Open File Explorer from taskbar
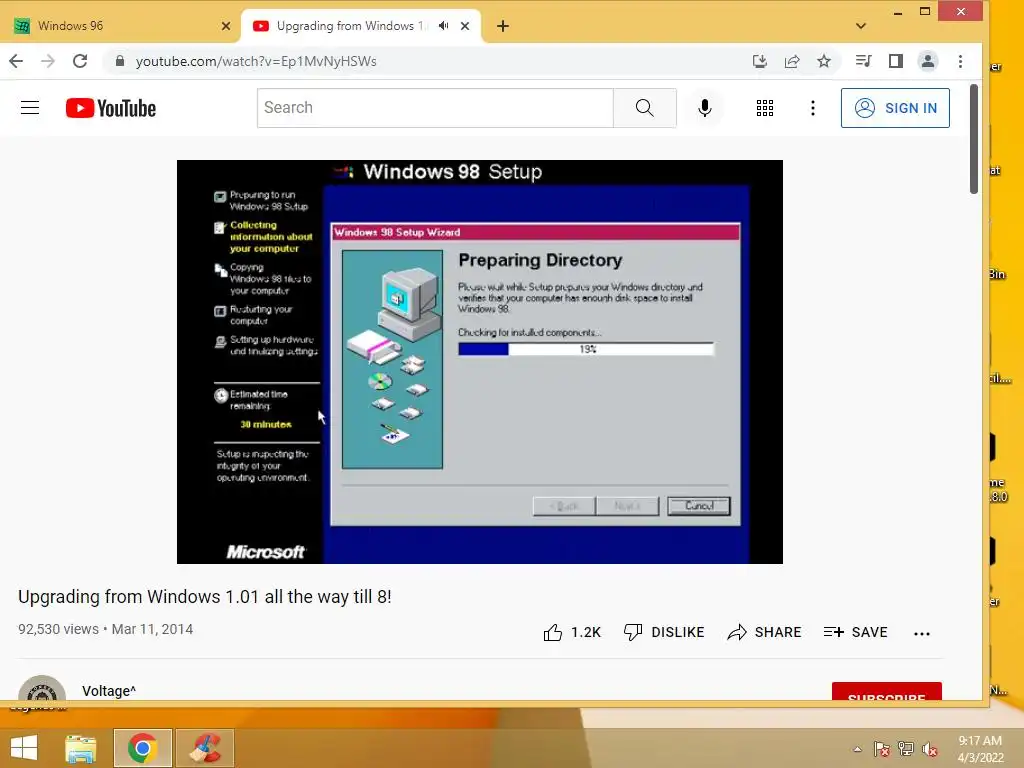The width and height of the screenshot is (1024, 768). (81, 748)
